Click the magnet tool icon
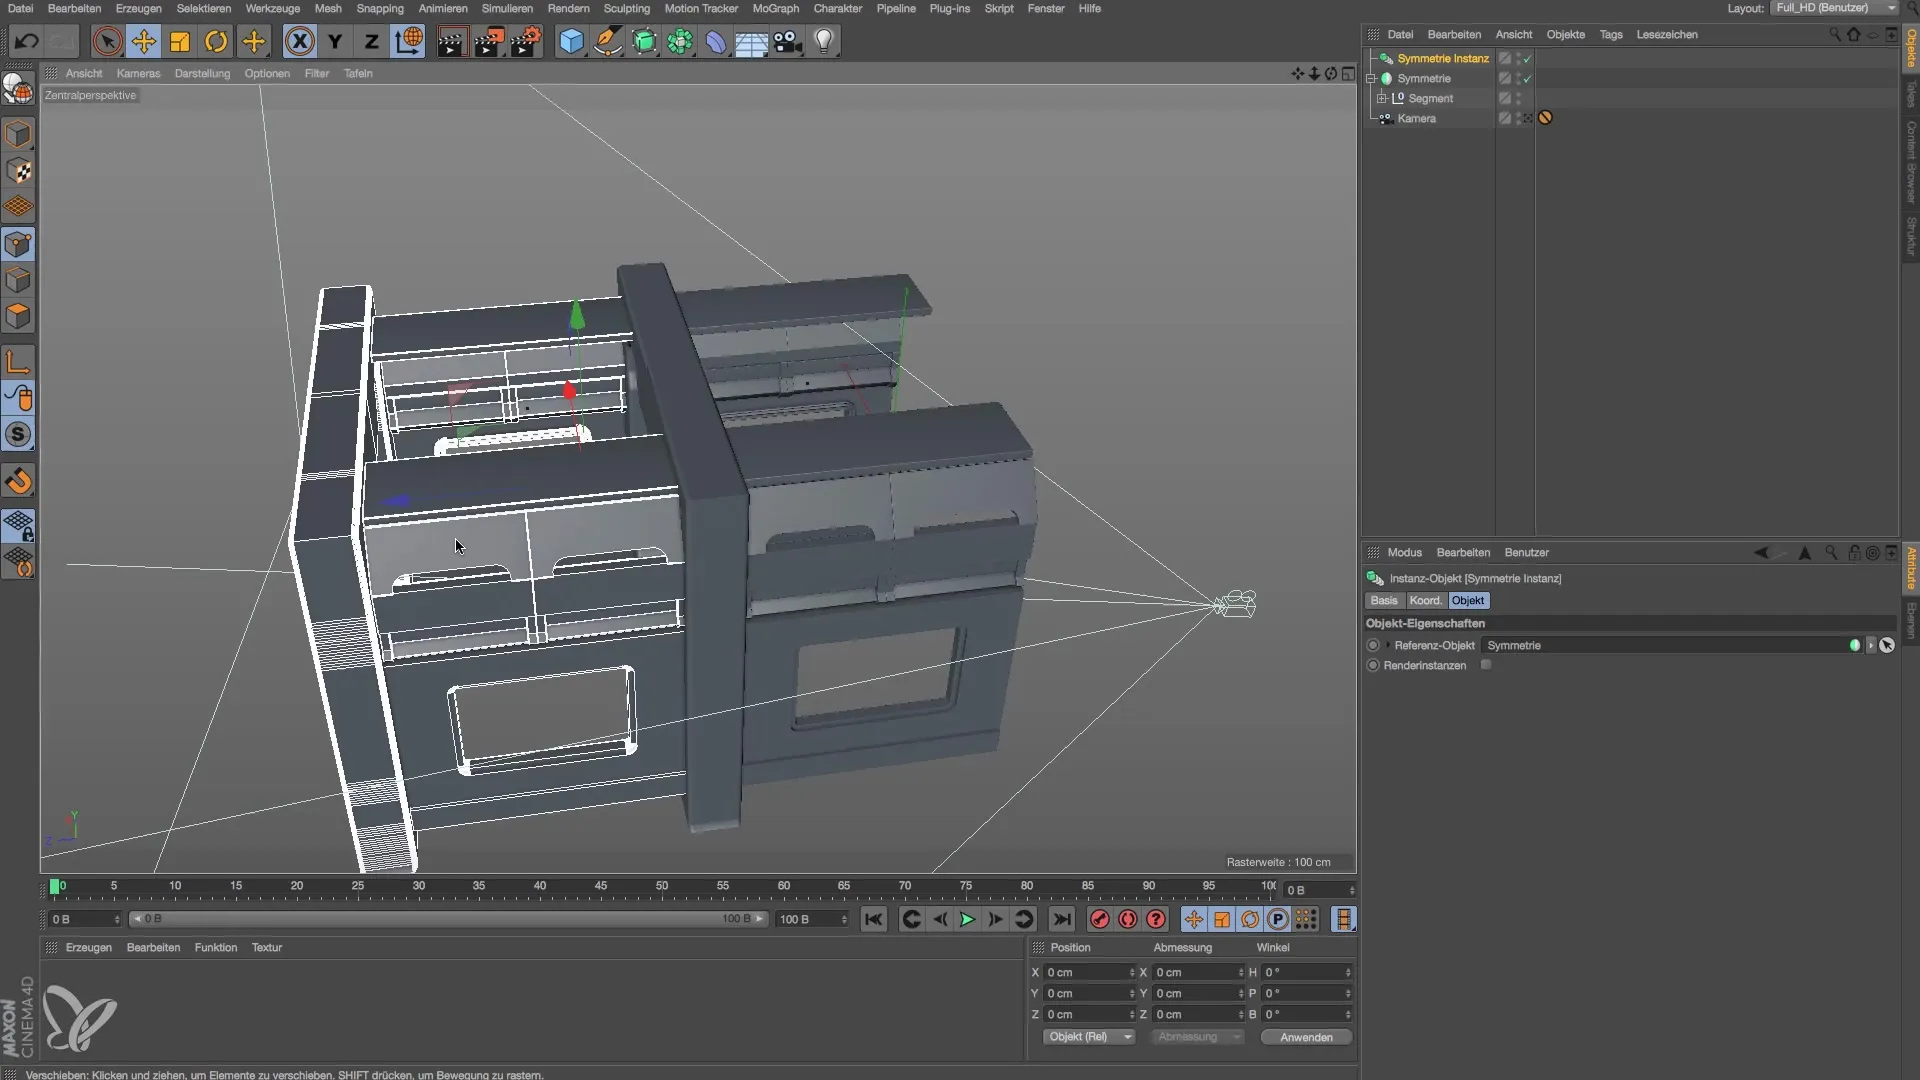This screenshot has width=1920, height=1080. [x=18, y=481]
